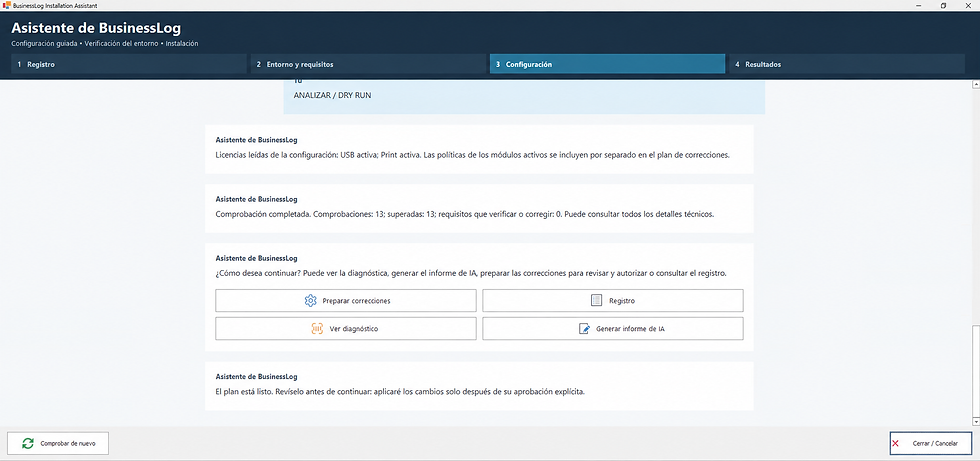Image resolution: width=980 pixels, height=461 pixels.
Task: Click the BusinessLog app icon in title bar
Action: coord(8,5)
